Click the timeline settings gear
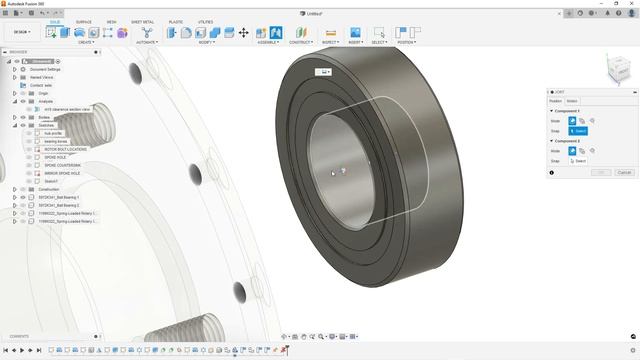 pos(633,350)
